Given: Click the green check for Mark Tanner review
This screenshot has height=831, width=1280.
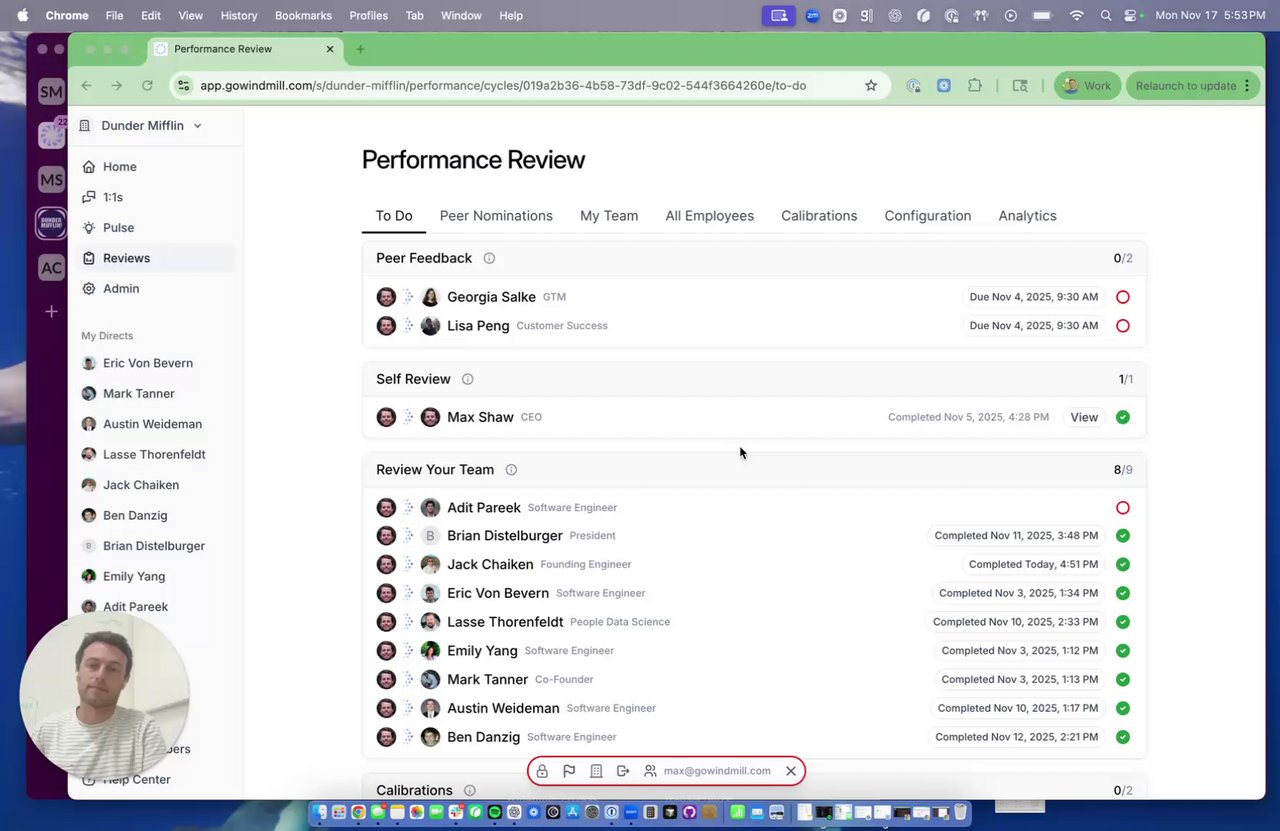Looking at the screenshot, I should click(x=1123, y=680).
